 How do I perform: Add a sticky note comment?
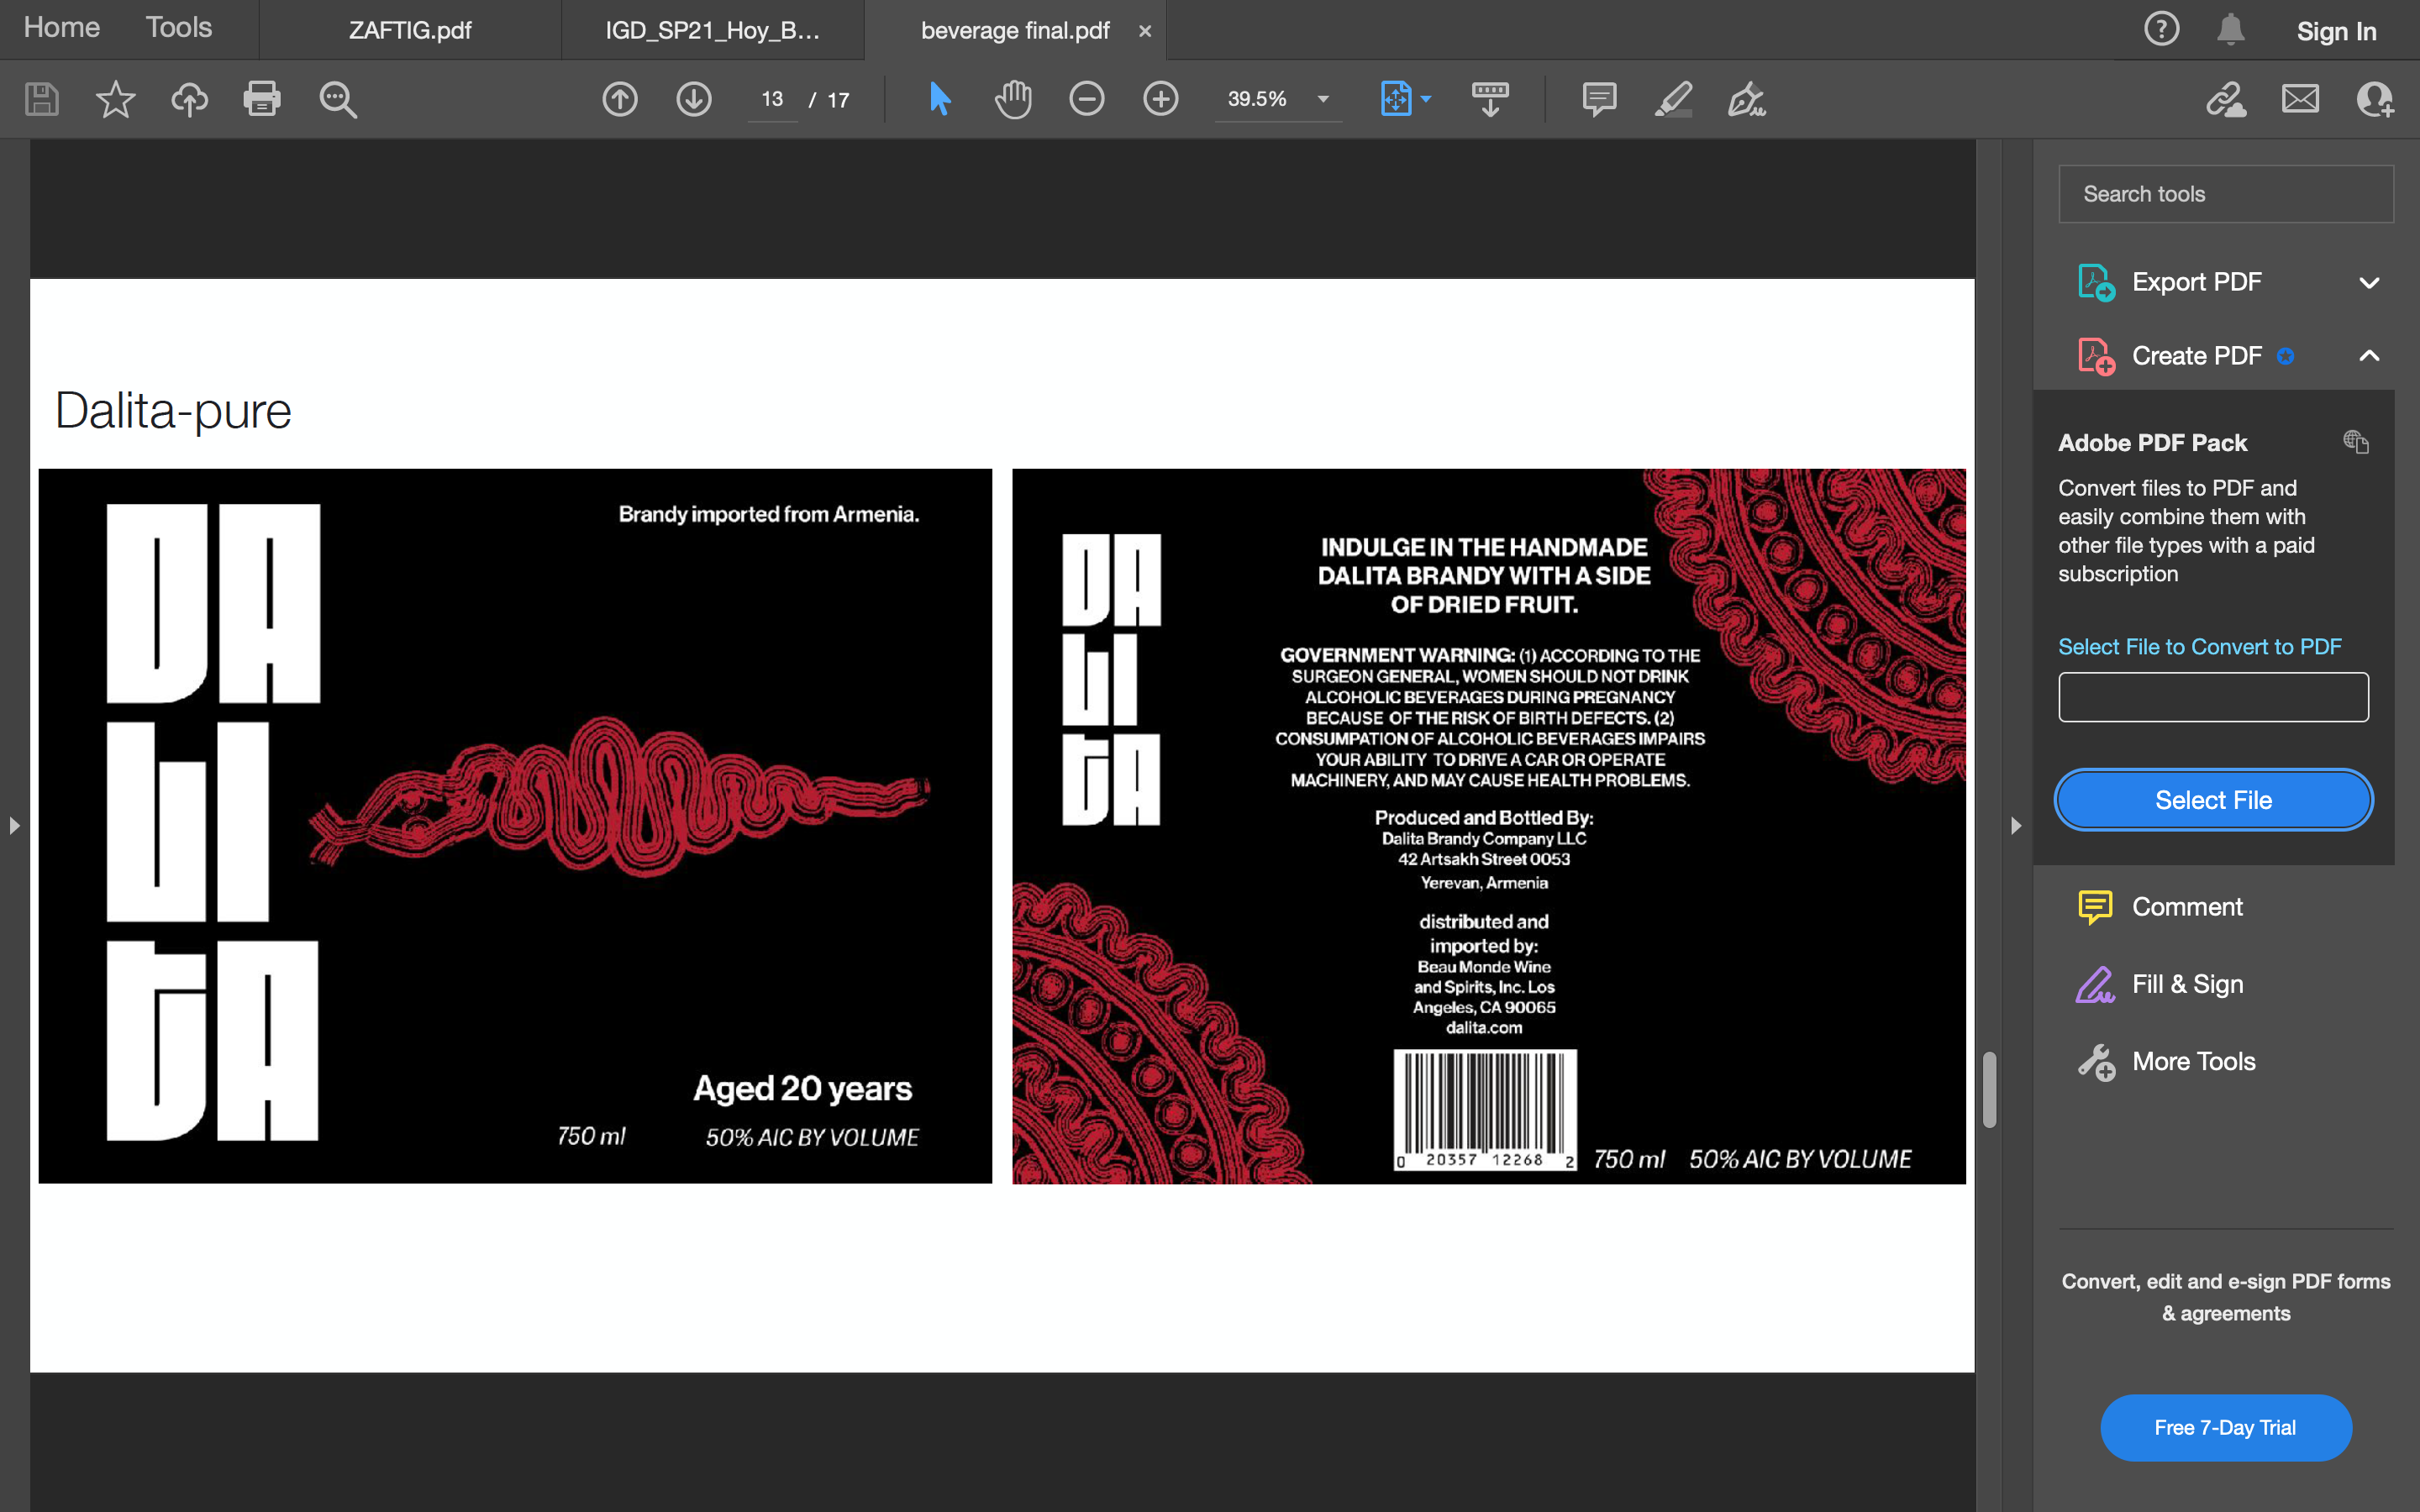pos(1599,99)
